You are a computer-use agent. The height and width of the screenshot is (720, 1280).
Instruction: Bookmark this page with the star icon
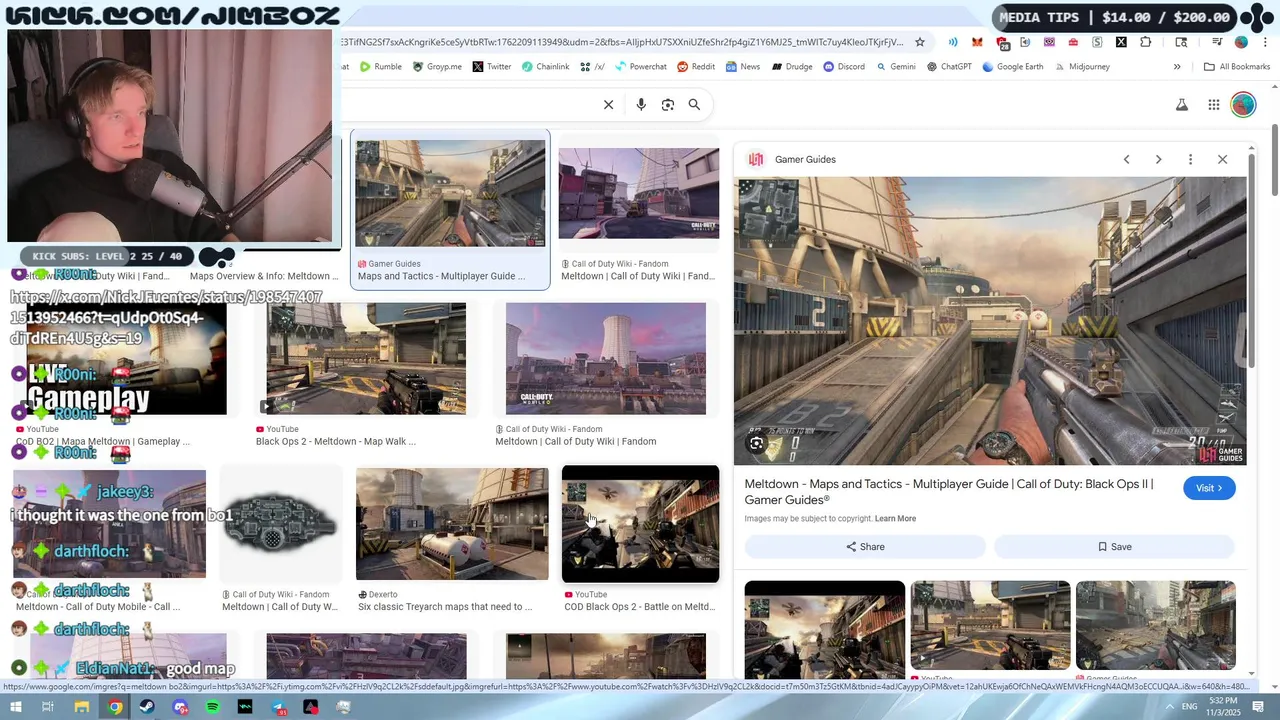pos(920,42)
